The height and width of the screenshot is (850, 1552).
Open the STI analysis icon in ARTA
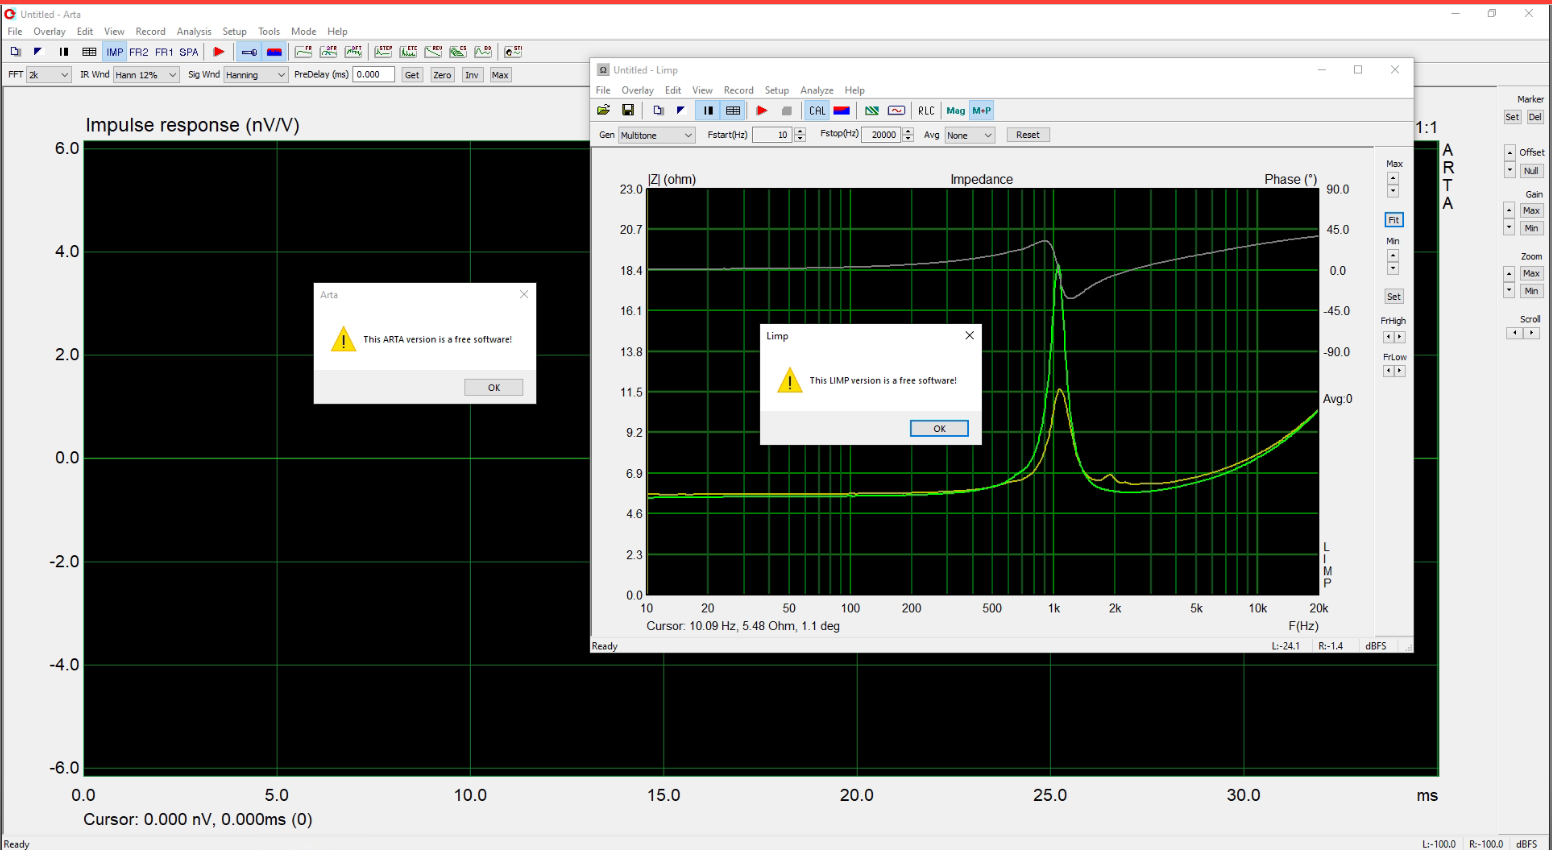pyautogui.click(x=513, y=51)
